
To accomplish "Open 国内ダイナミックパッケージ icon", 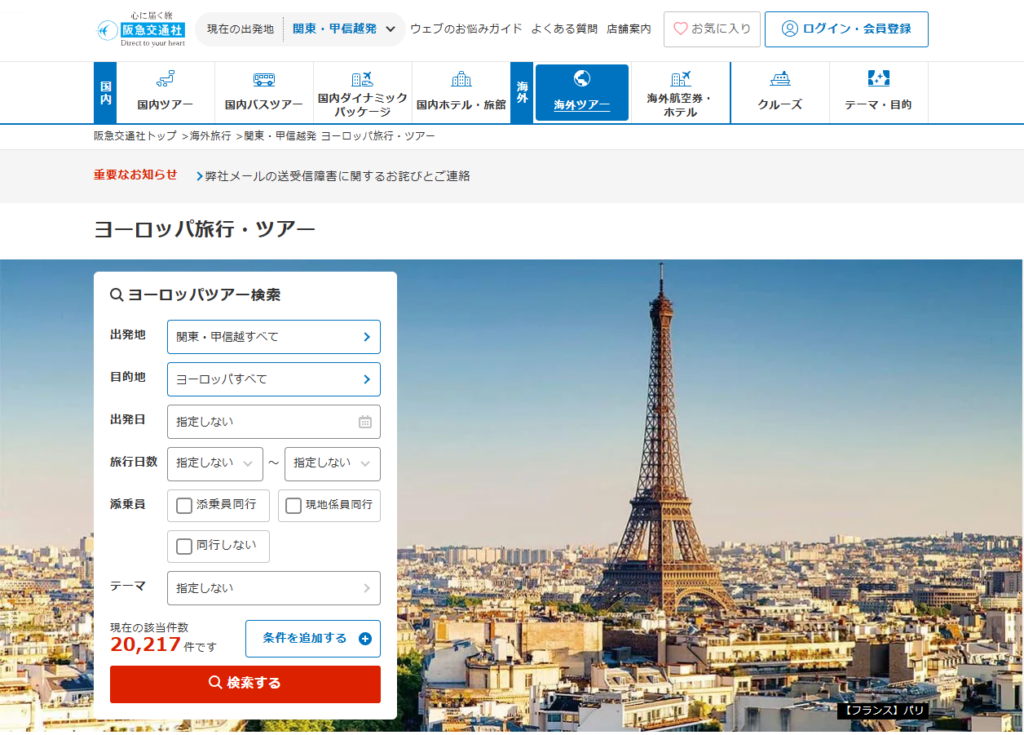I will pos(362,78).
